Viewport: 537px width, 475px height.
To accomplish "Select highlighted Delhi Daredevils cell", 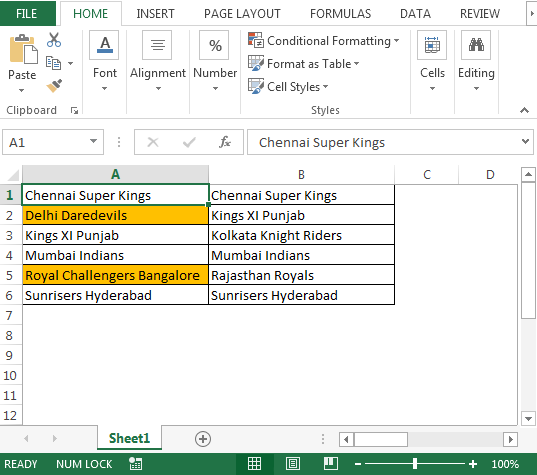I will tap(115, 215).
